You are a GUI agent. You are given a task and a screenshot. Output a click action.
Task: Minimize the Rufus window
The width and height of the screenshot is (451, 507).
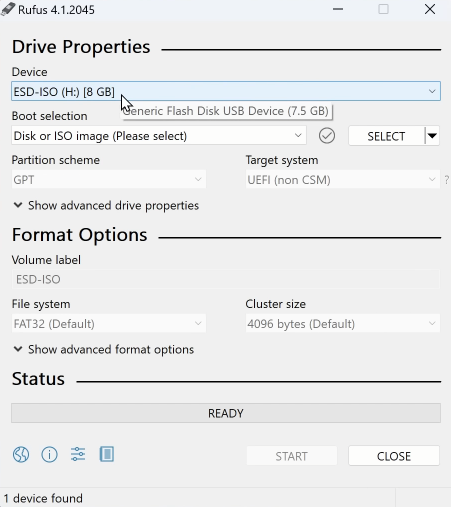click(x=338, y=9)
